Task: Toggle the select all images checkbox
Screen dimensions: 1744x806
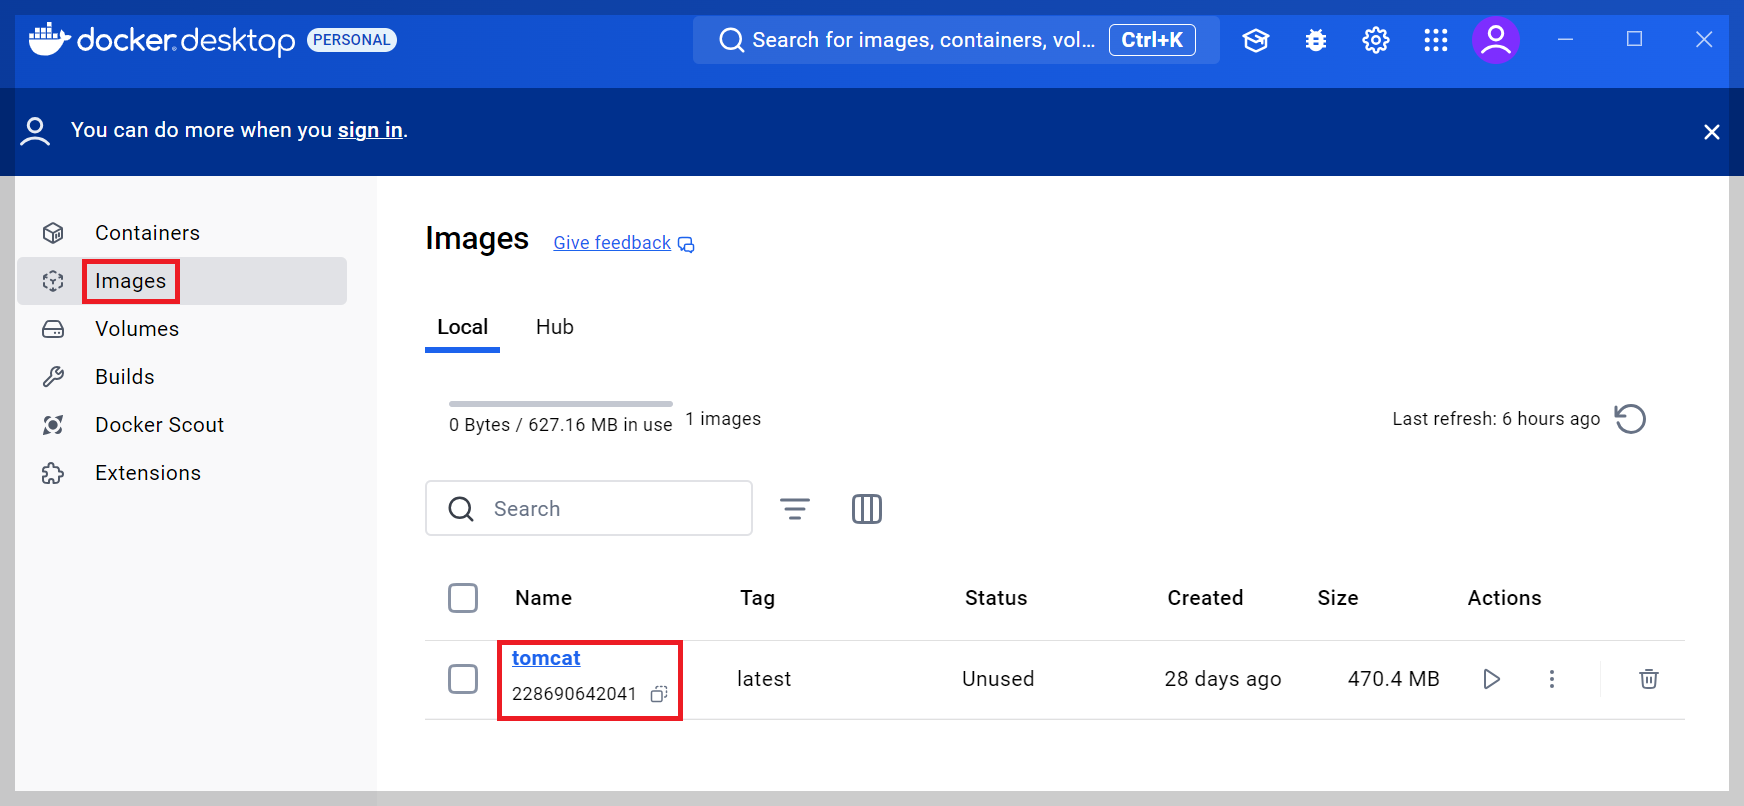Action: click(463, 598)
